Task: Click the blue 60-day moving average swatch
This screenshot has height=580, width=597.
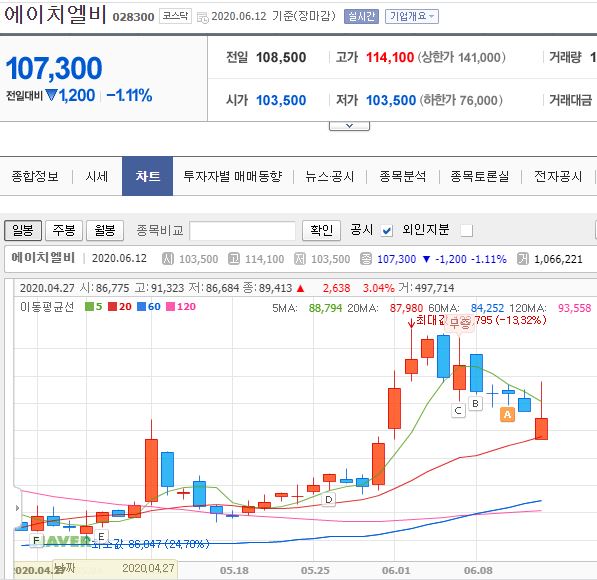Action: tap(141, 307)
